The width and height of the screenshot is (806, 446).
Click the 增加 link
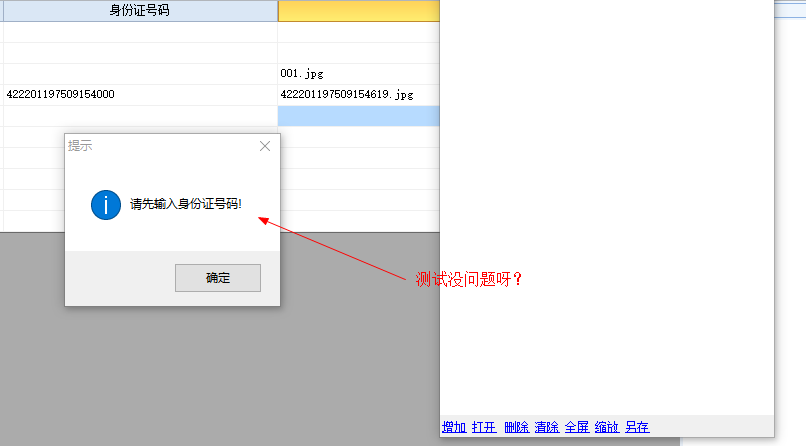click(x=454, y=427)
